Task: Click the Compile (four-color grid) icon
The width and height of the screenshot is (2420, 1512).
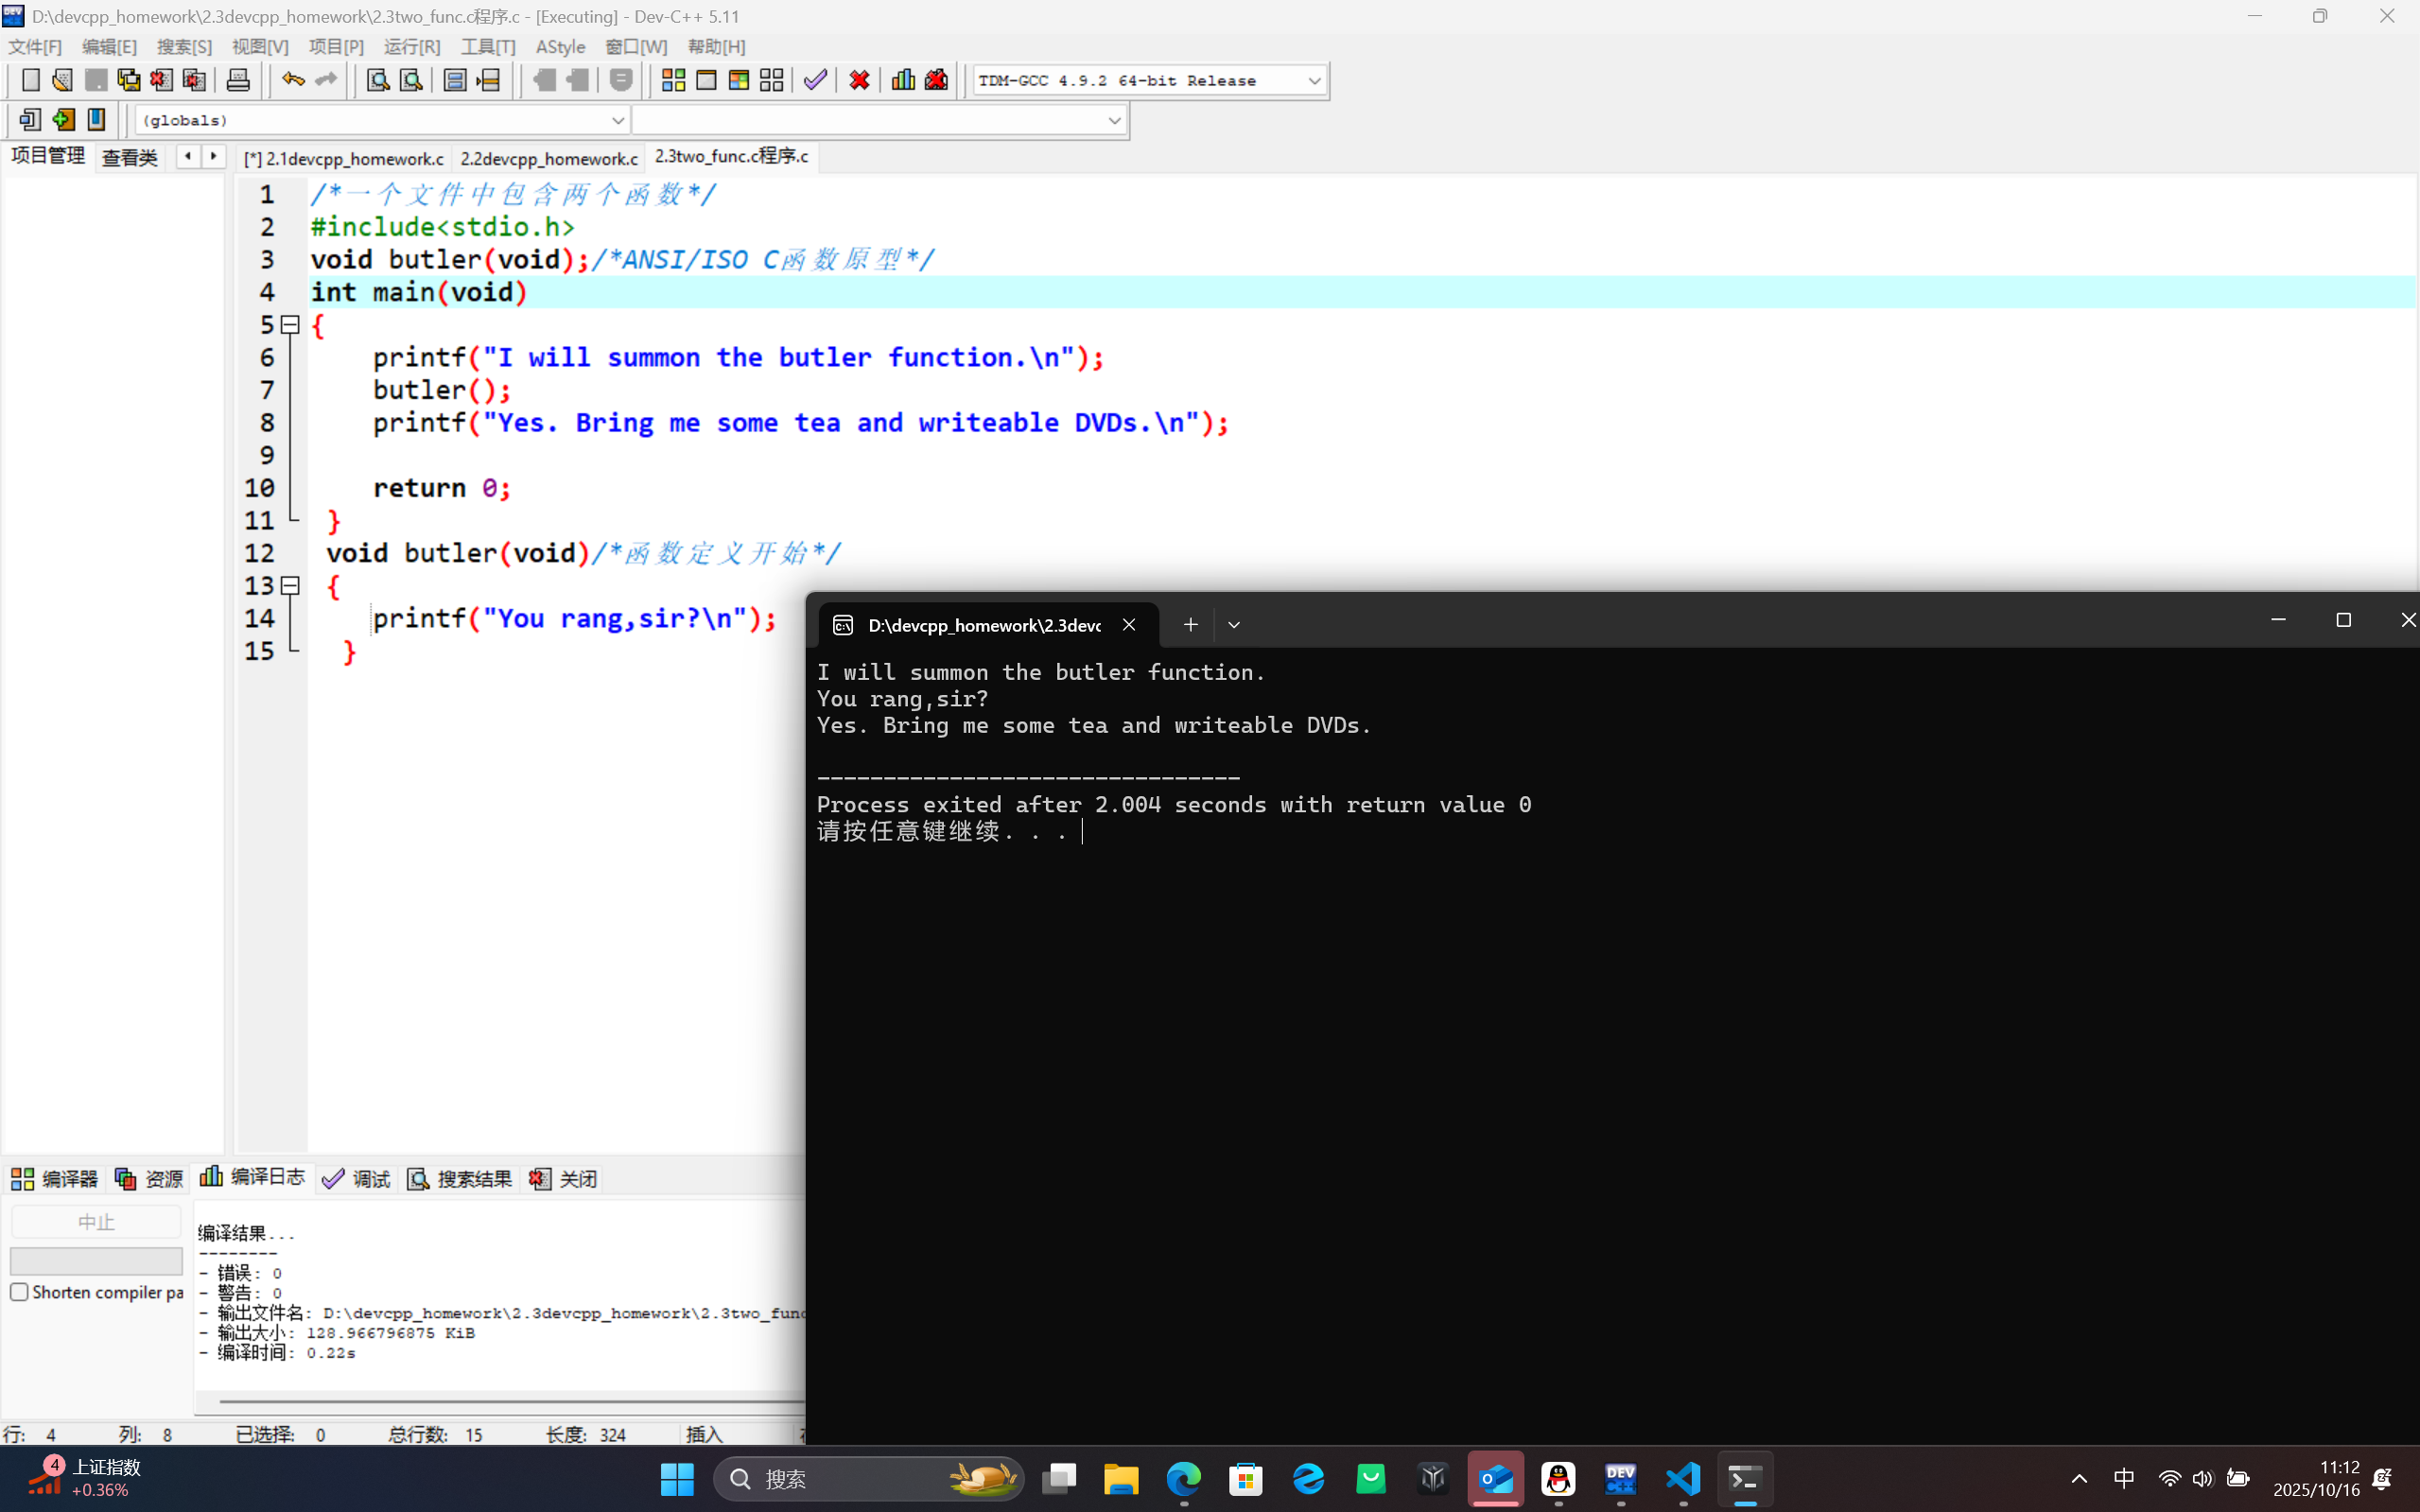Action: 673,80
